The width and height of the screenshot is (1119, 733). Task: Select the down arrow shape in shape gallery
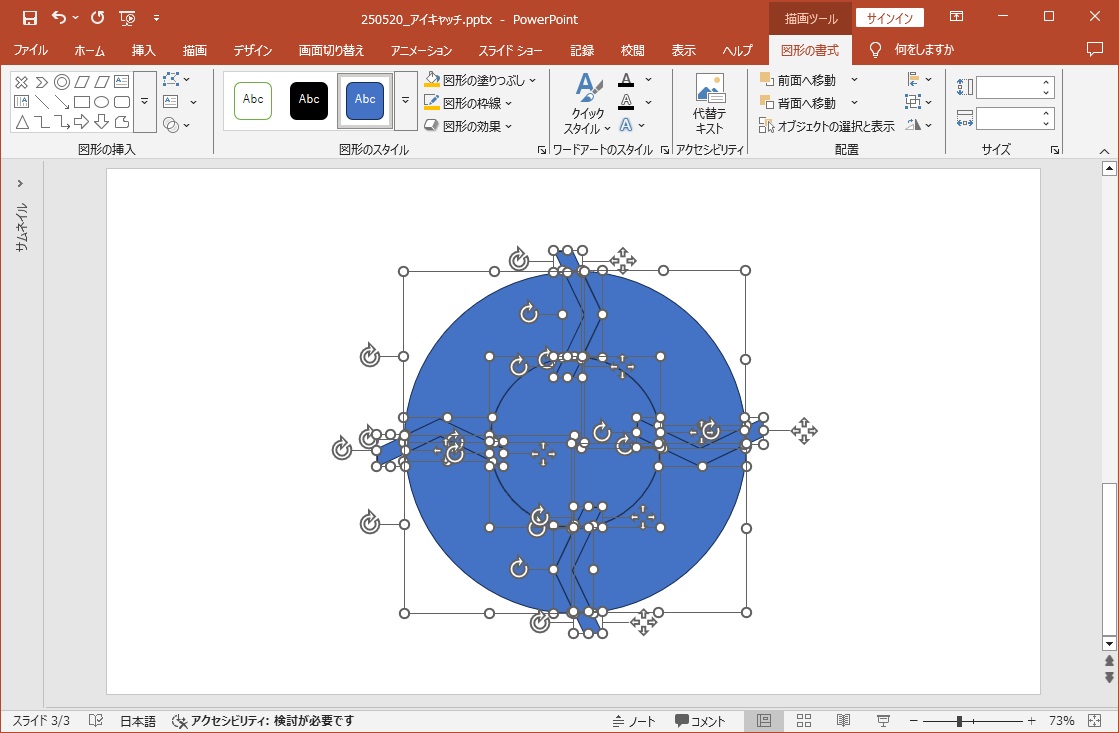click(101, 122)
